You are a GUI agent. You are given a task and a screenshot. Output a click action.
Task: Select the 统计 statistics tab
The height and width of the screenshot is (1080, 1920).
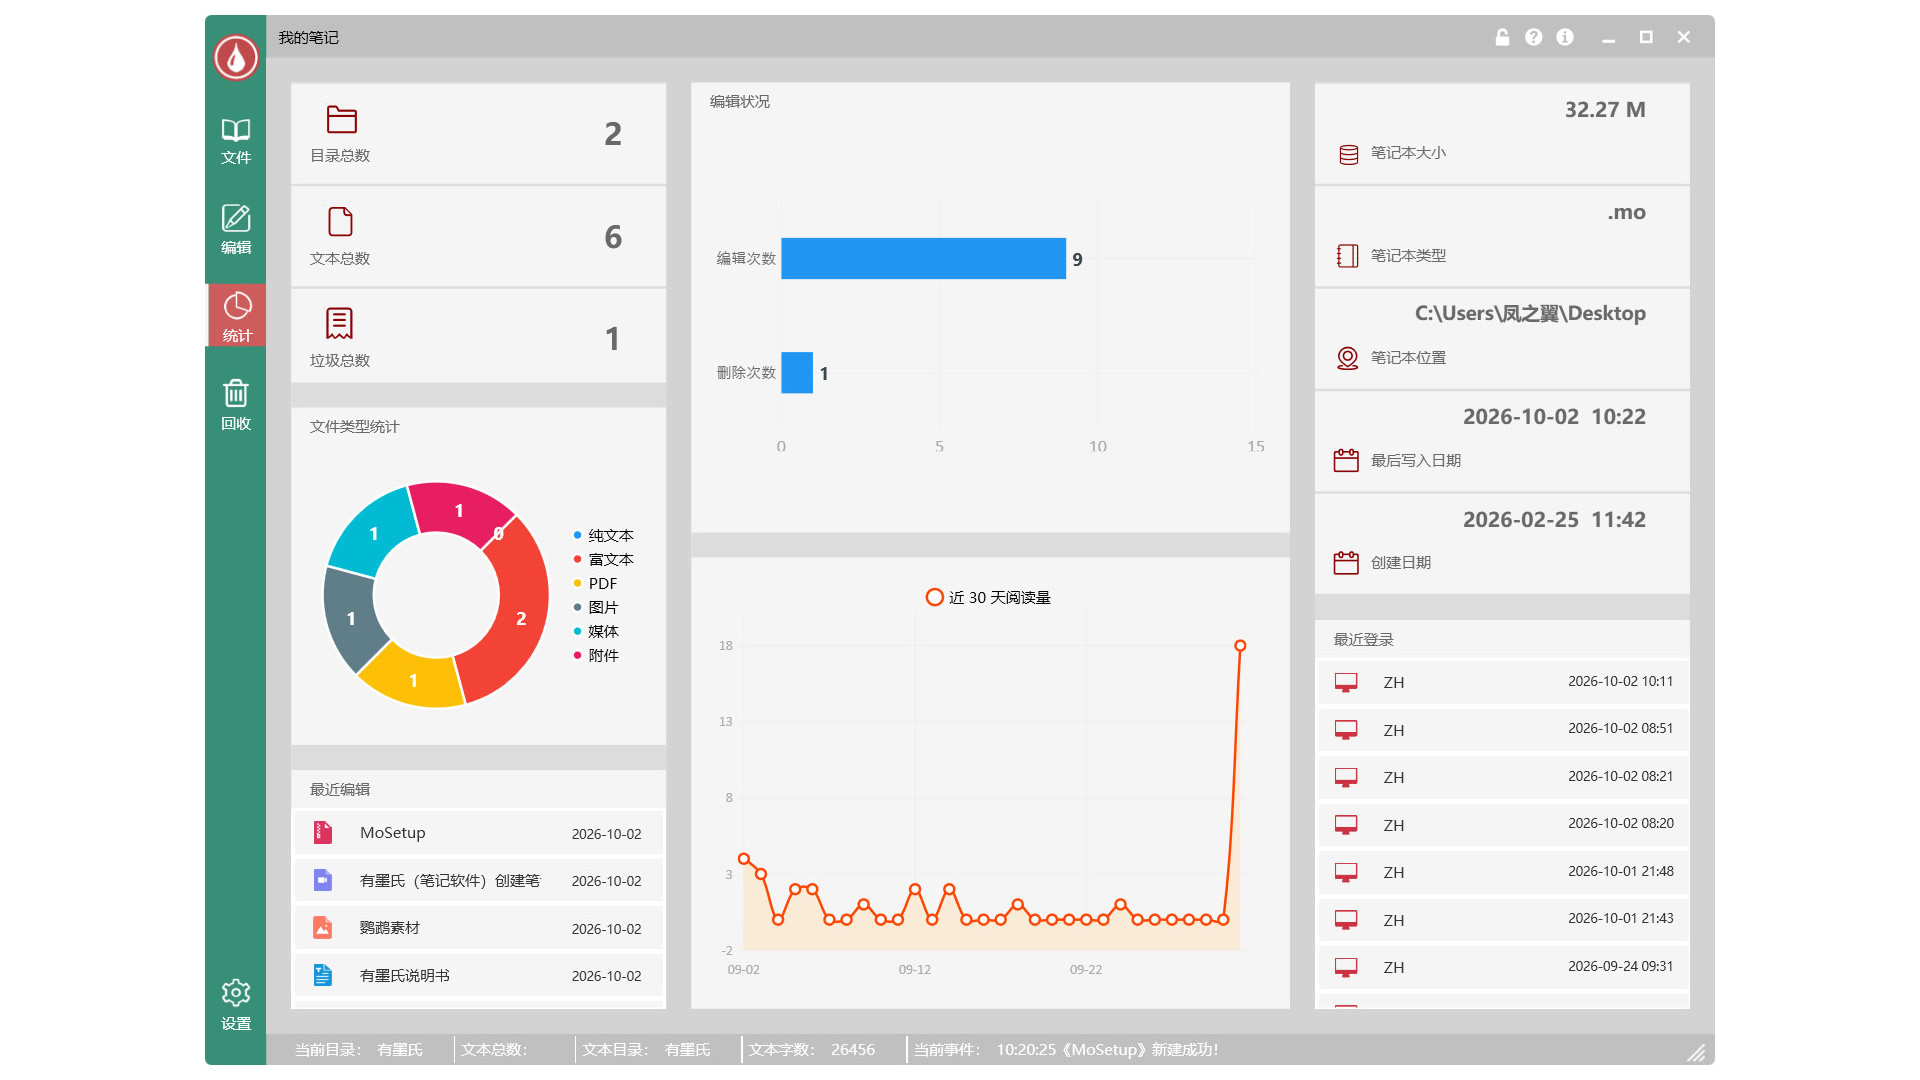[236, 317]
